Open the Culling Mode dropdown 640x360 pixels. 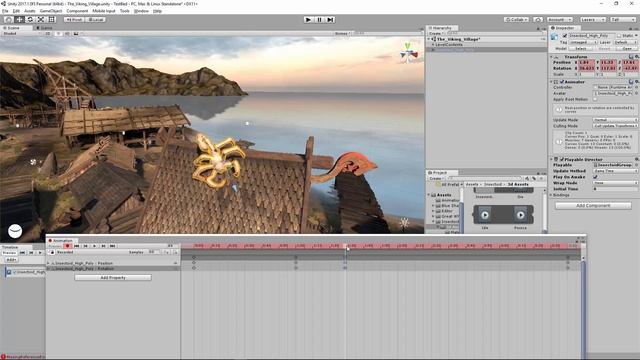click(x=615, y=126)
